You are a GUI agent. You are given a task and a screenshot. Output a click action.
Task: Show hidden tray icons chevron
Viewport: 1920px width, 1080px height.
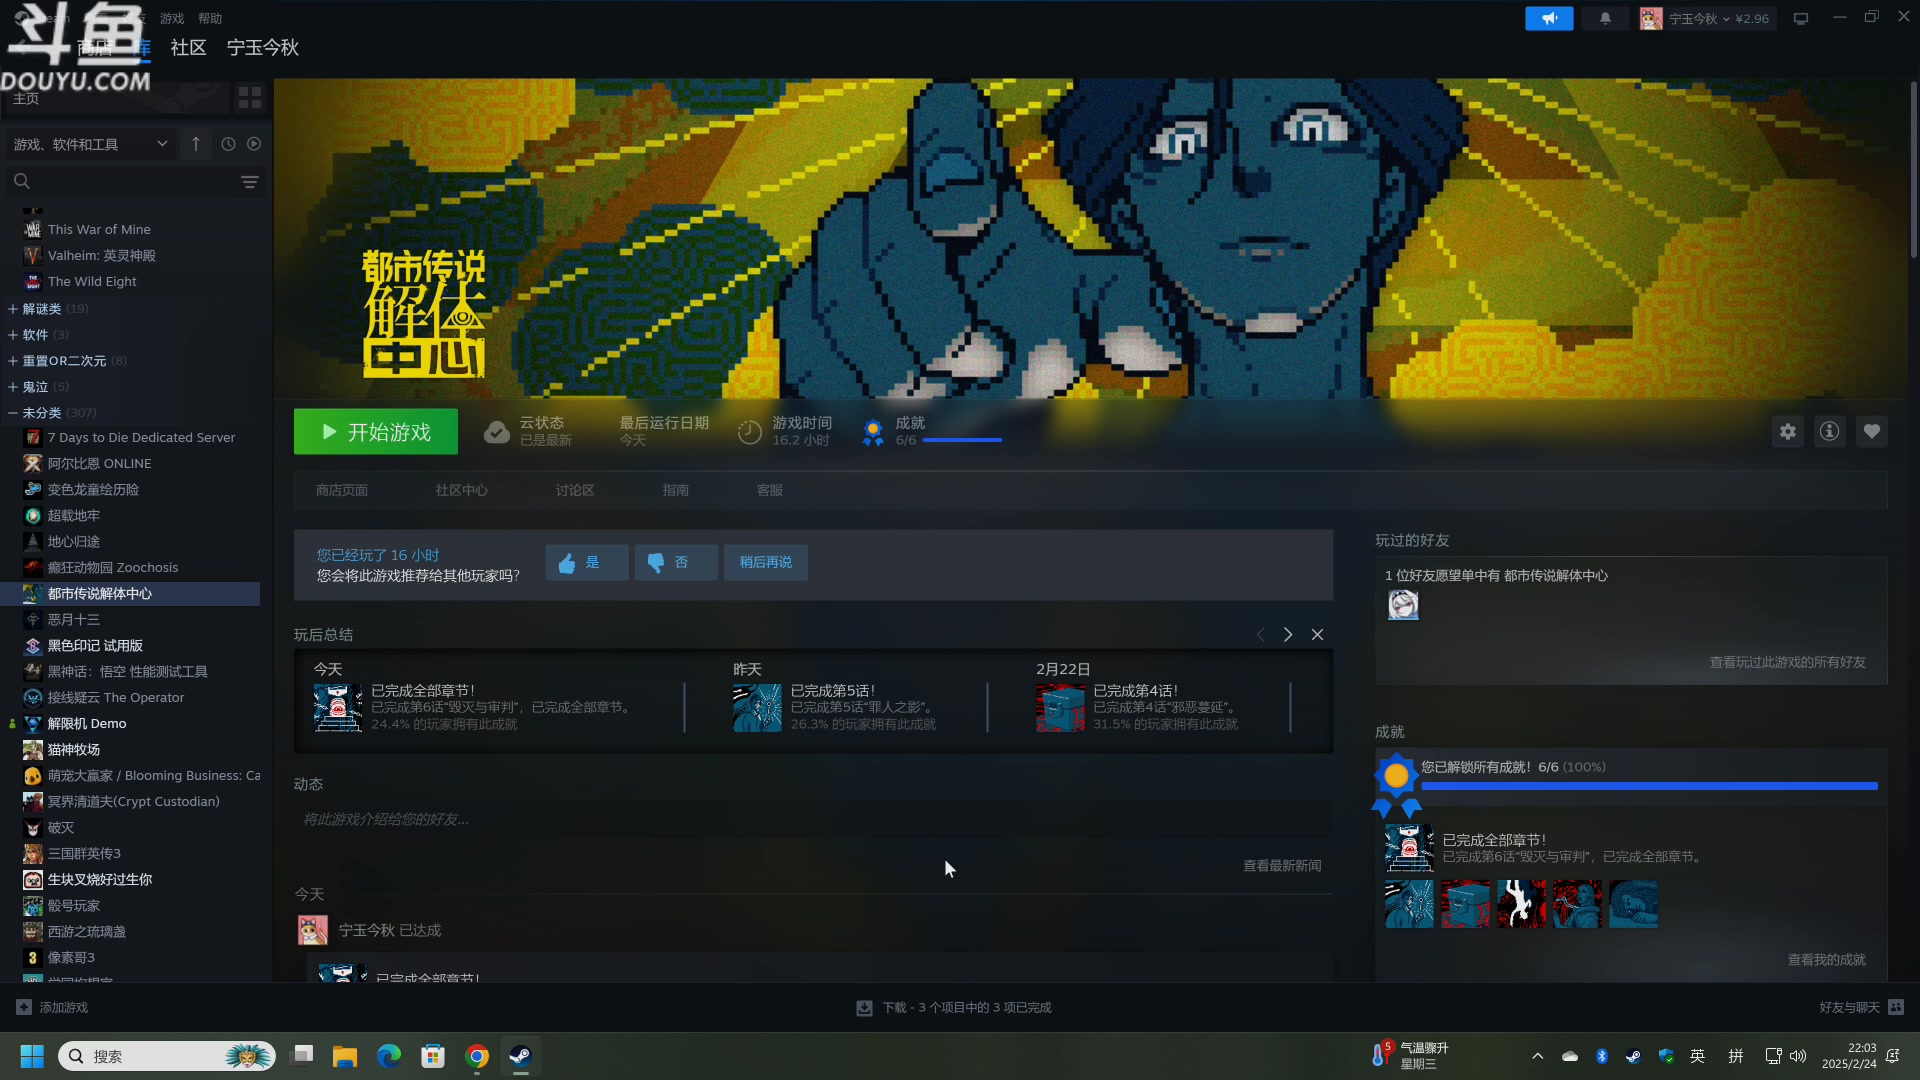(1538, 1056)
